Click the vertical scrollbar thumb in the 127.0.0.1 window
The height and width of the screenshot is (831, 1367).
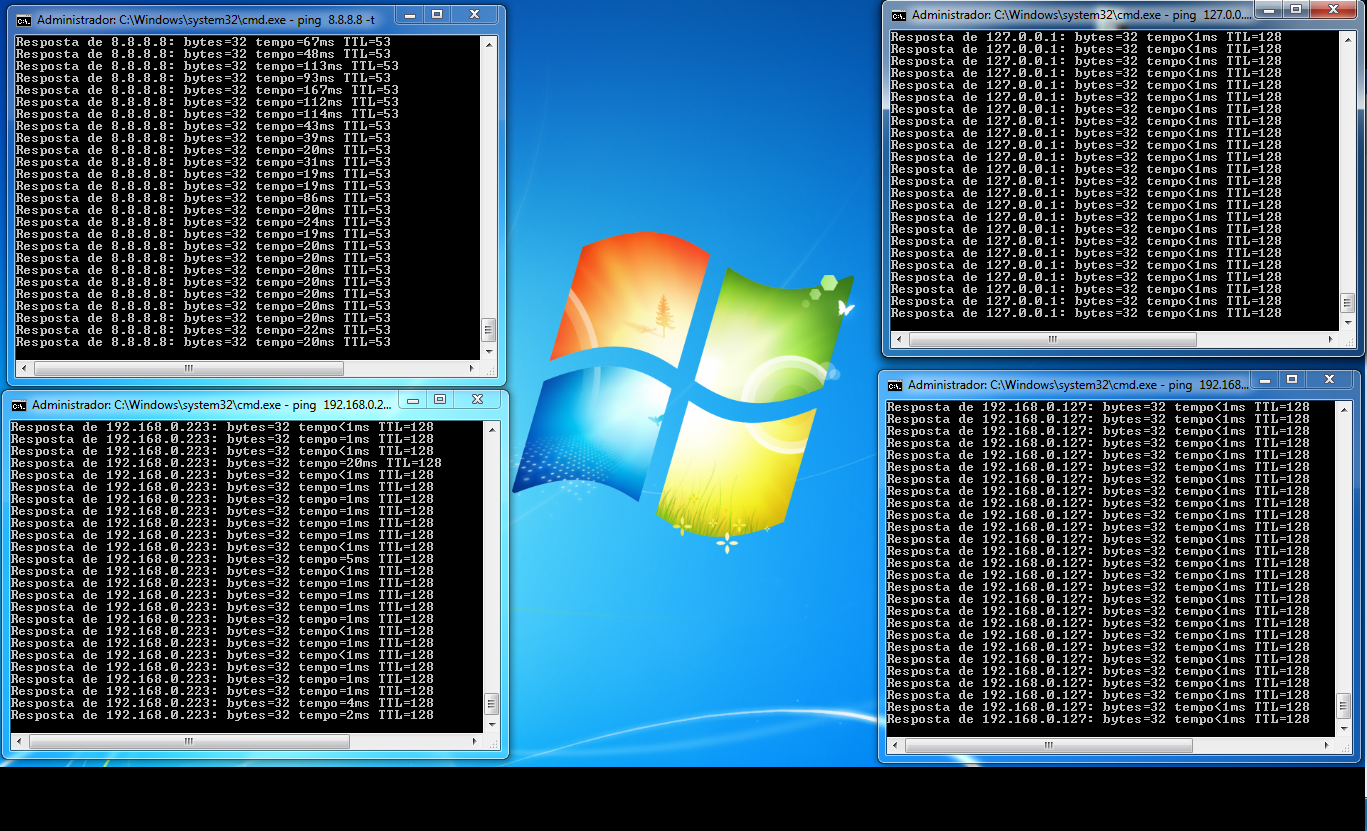(x=1347, y=301)
